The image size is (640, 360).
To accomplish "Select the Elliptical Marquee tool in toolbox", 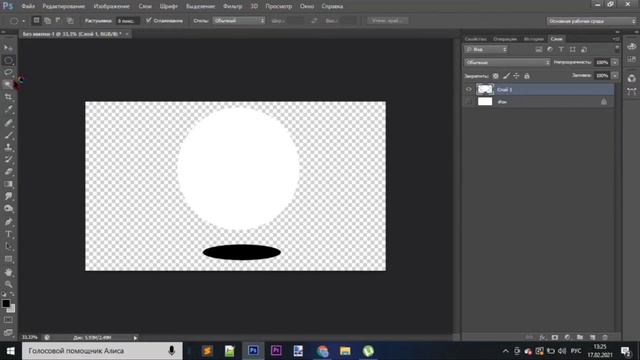I will pos(8,60).
